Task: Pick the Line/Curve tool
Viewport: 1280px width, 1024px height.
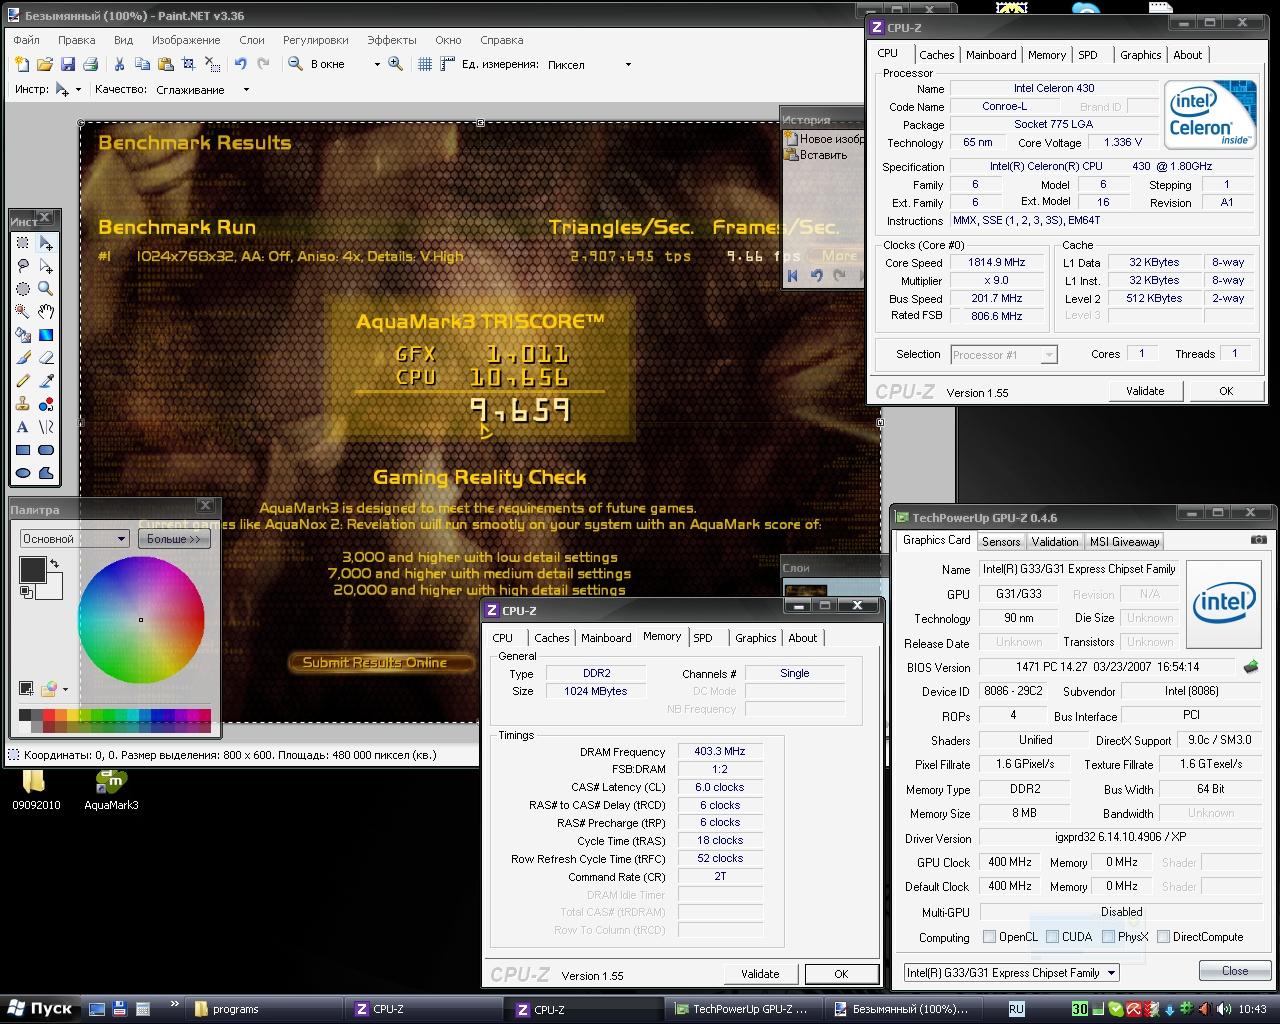Action: pyautogui.click(x=46, y=427)
